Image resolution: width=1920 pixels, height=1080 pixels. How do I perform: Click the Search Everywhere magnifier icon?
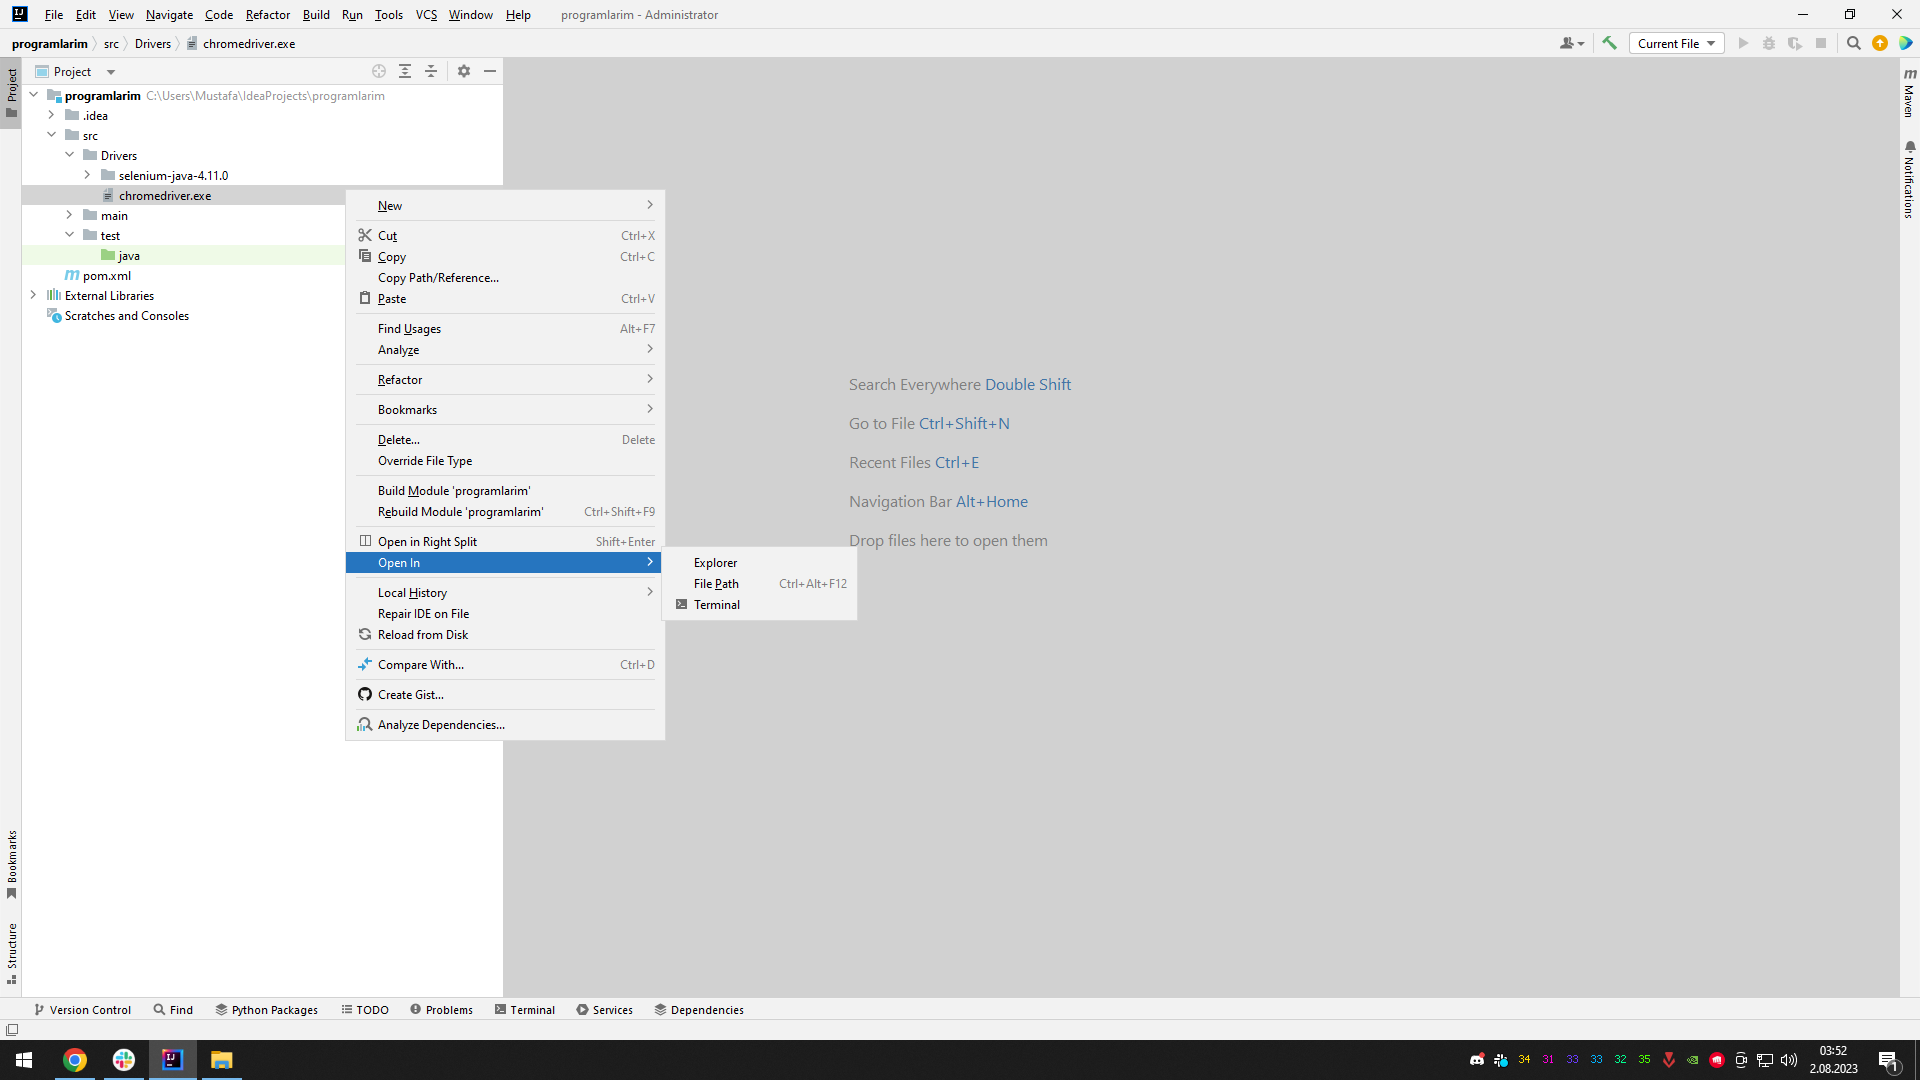click(1853, 43)
